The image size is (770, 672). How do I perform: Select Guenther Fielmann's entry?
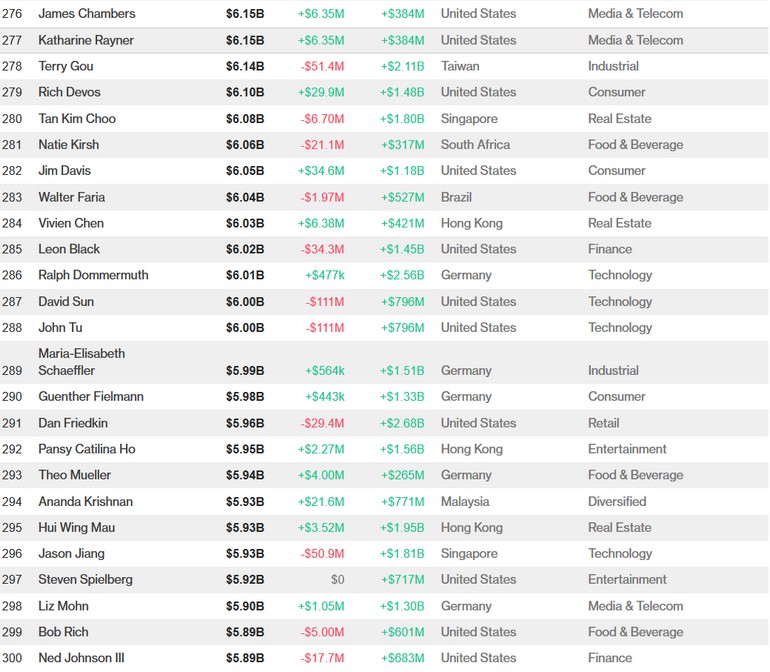tap(91, 397)
